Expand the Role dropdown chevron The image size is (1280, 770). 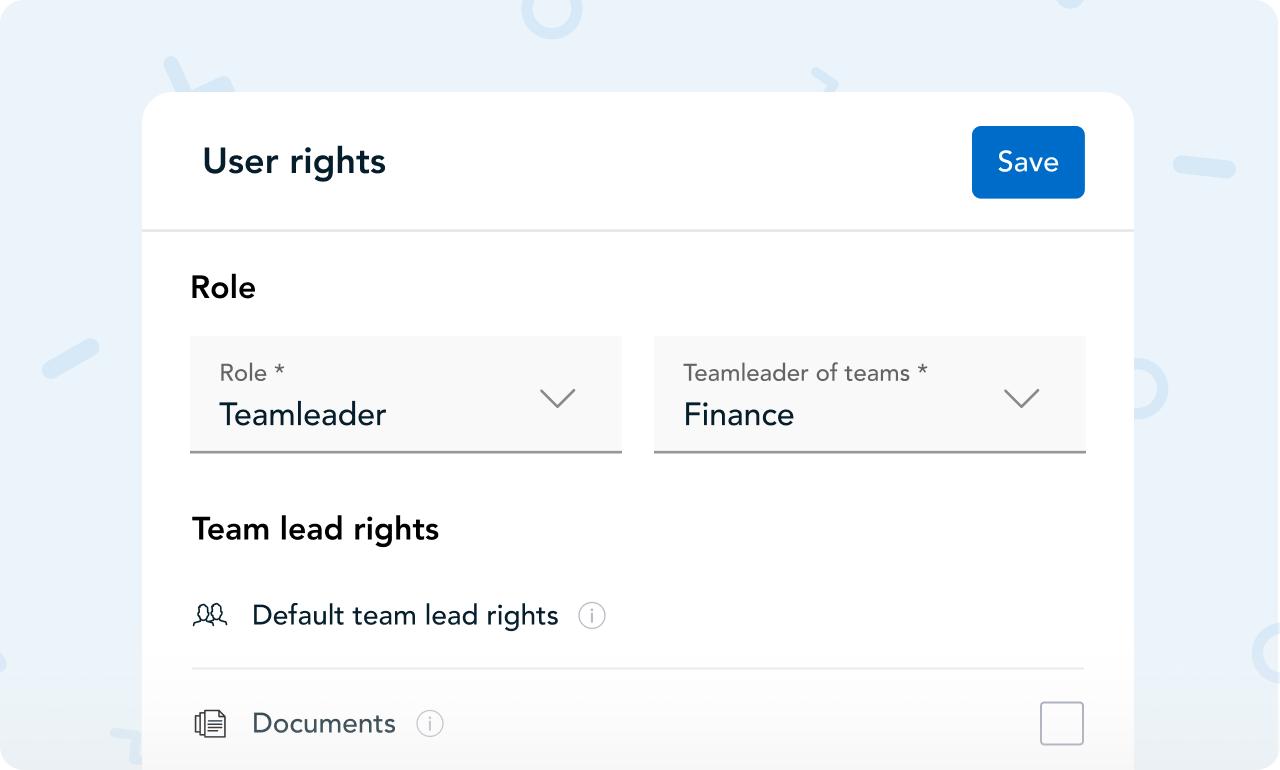[557, 398]
